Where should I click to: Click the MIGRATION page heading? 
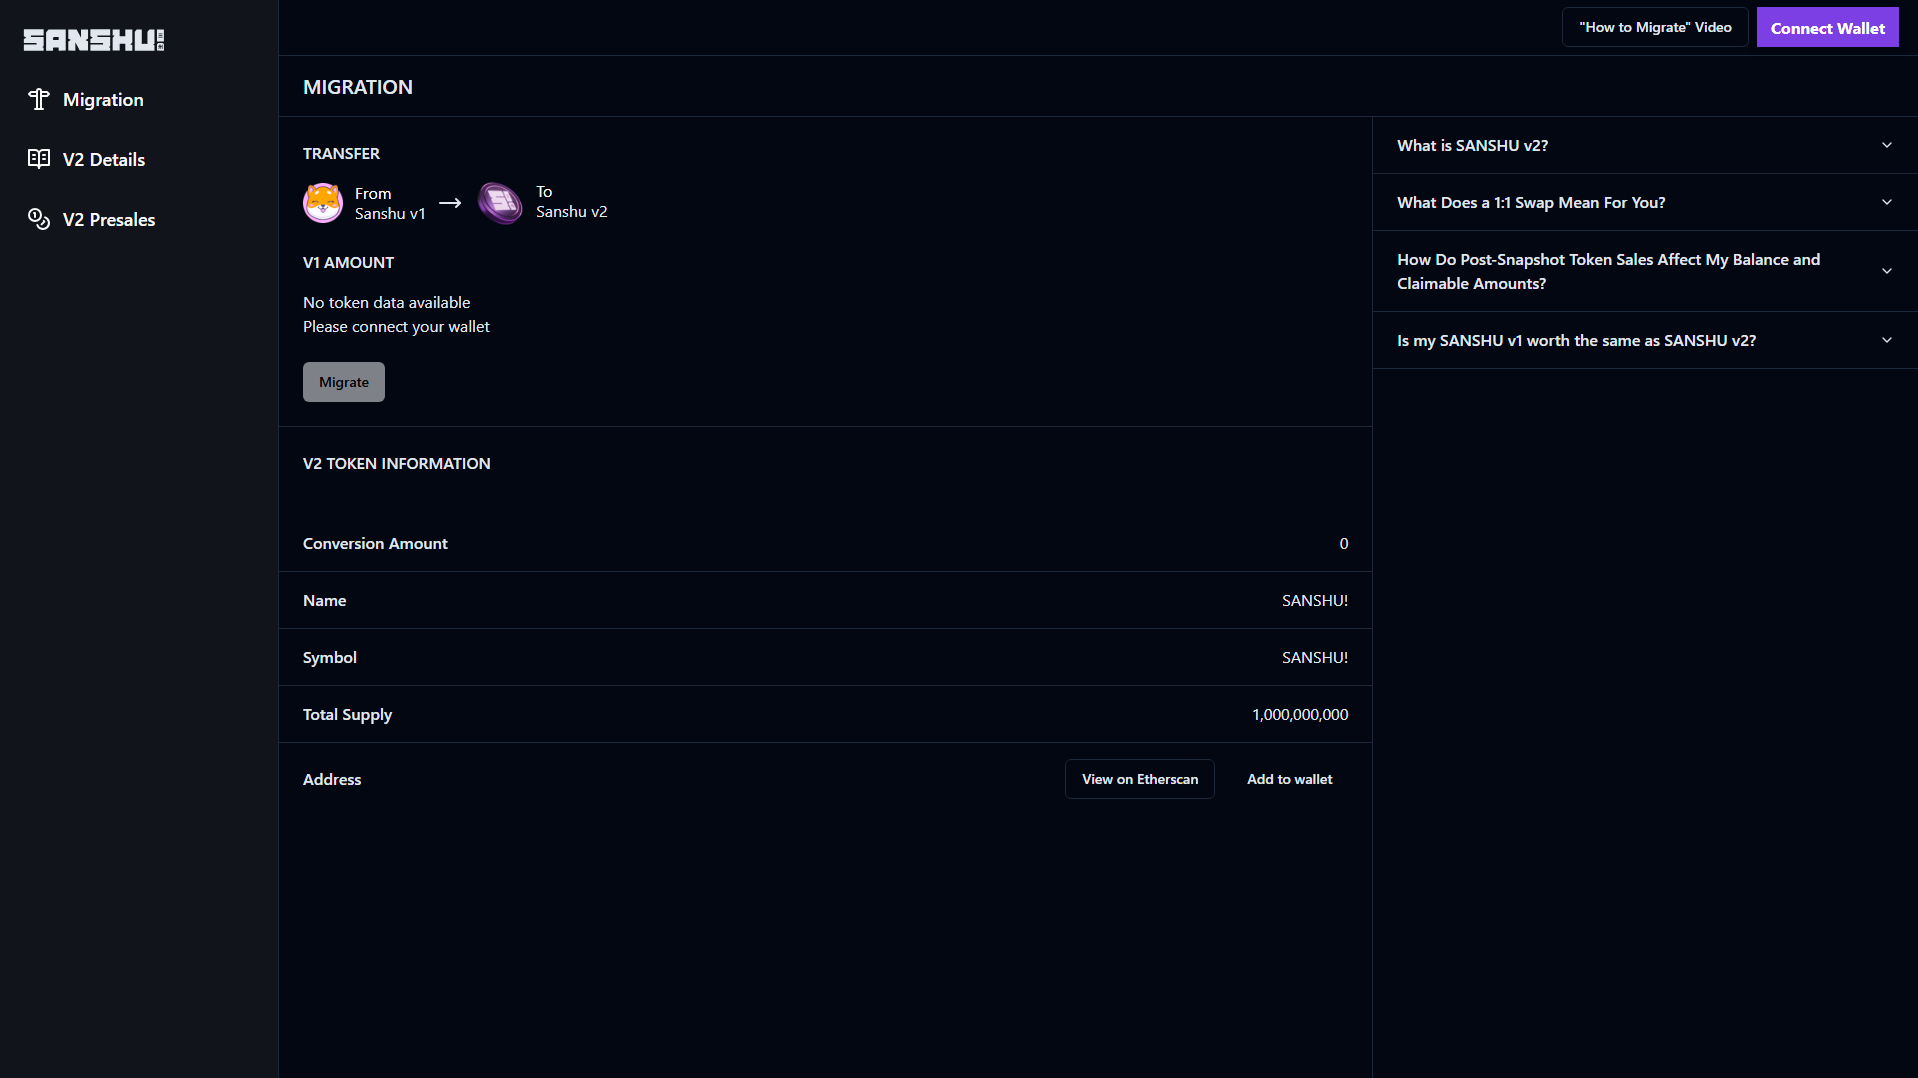[x=358, y=87]
